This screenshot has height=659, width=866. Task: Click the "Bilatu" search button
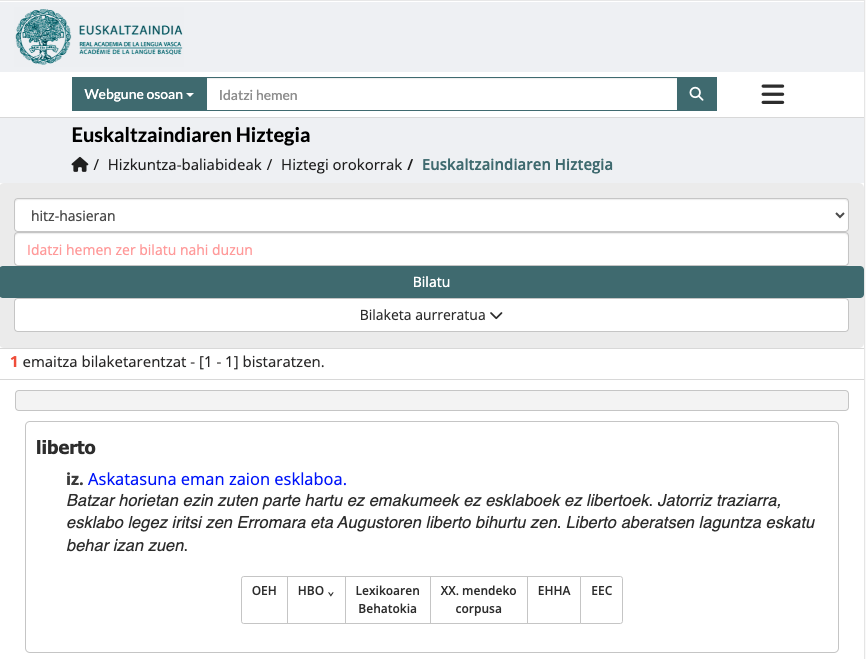(x=431, y=281)
